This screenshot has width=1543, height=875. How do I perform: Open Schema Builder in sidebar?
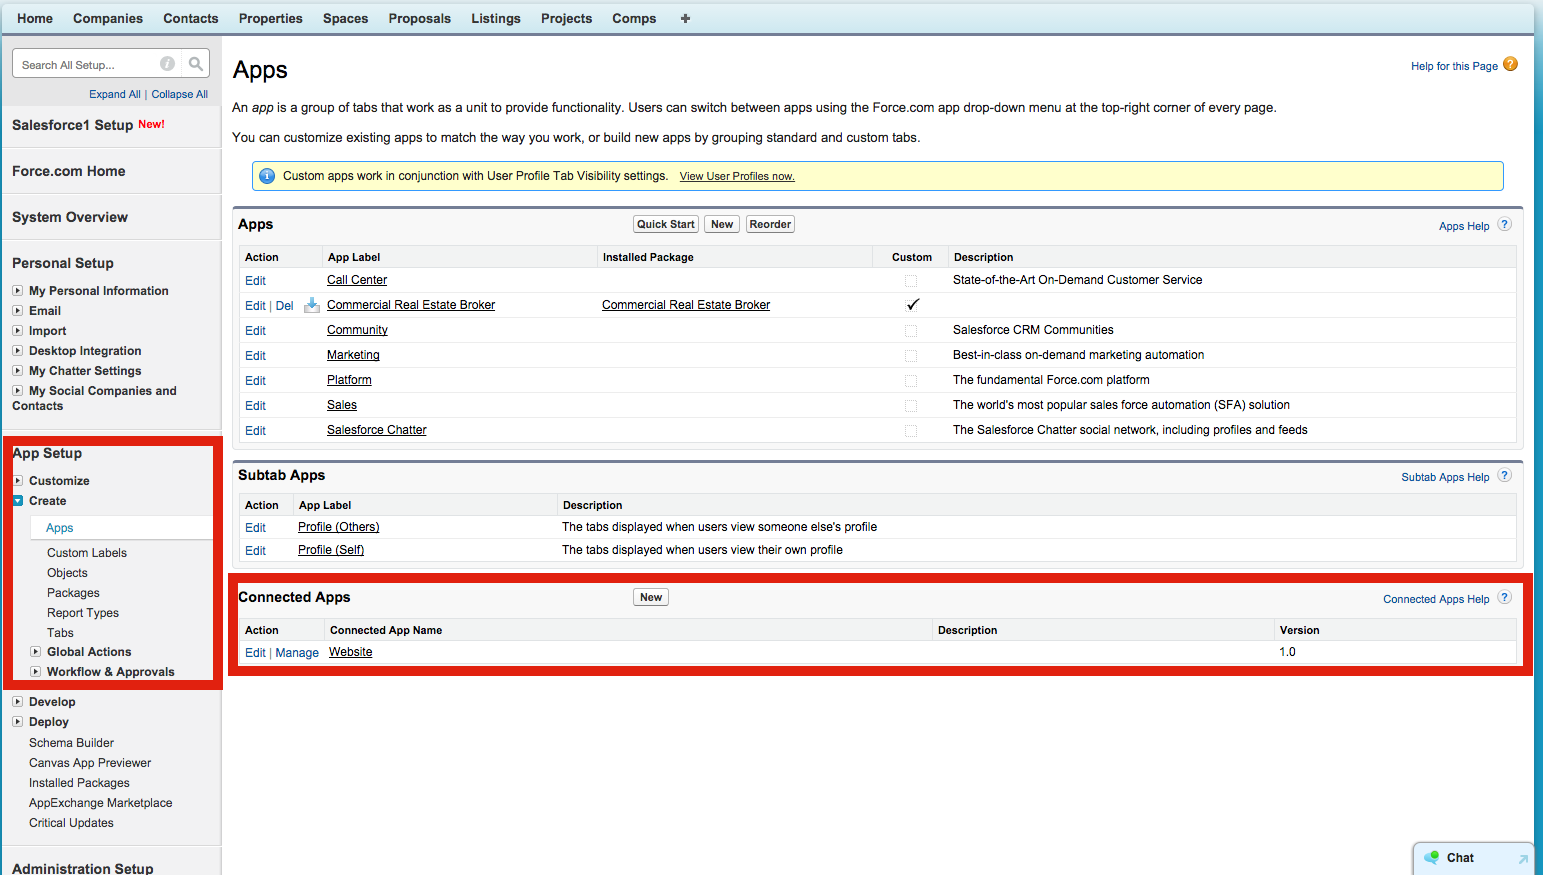pos(71,743)
